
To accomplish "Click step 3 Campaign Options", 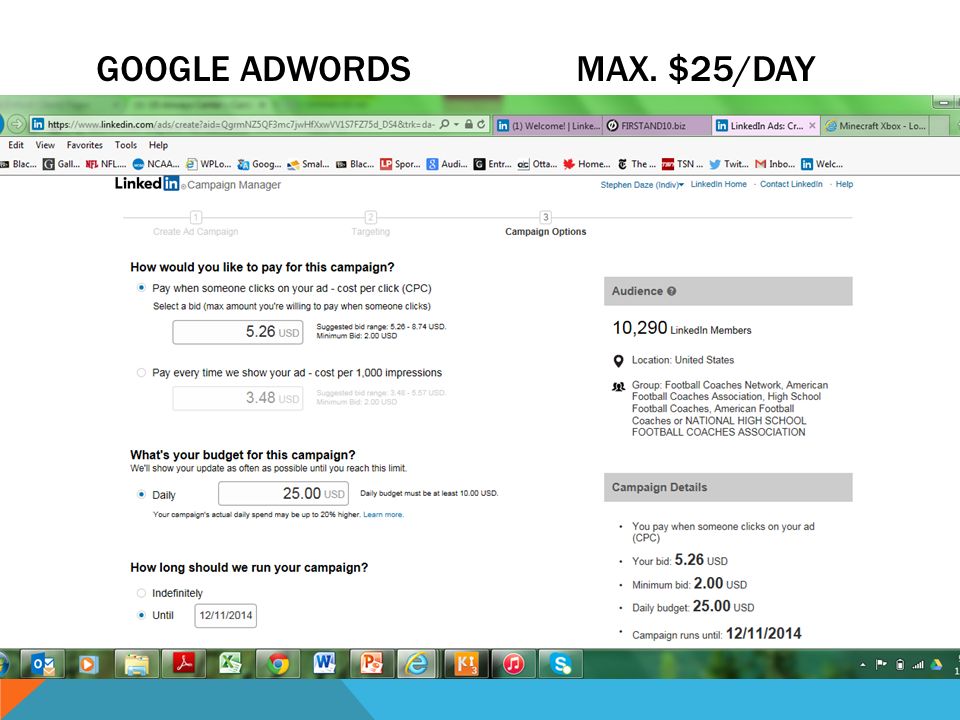I will click(546, 224).
